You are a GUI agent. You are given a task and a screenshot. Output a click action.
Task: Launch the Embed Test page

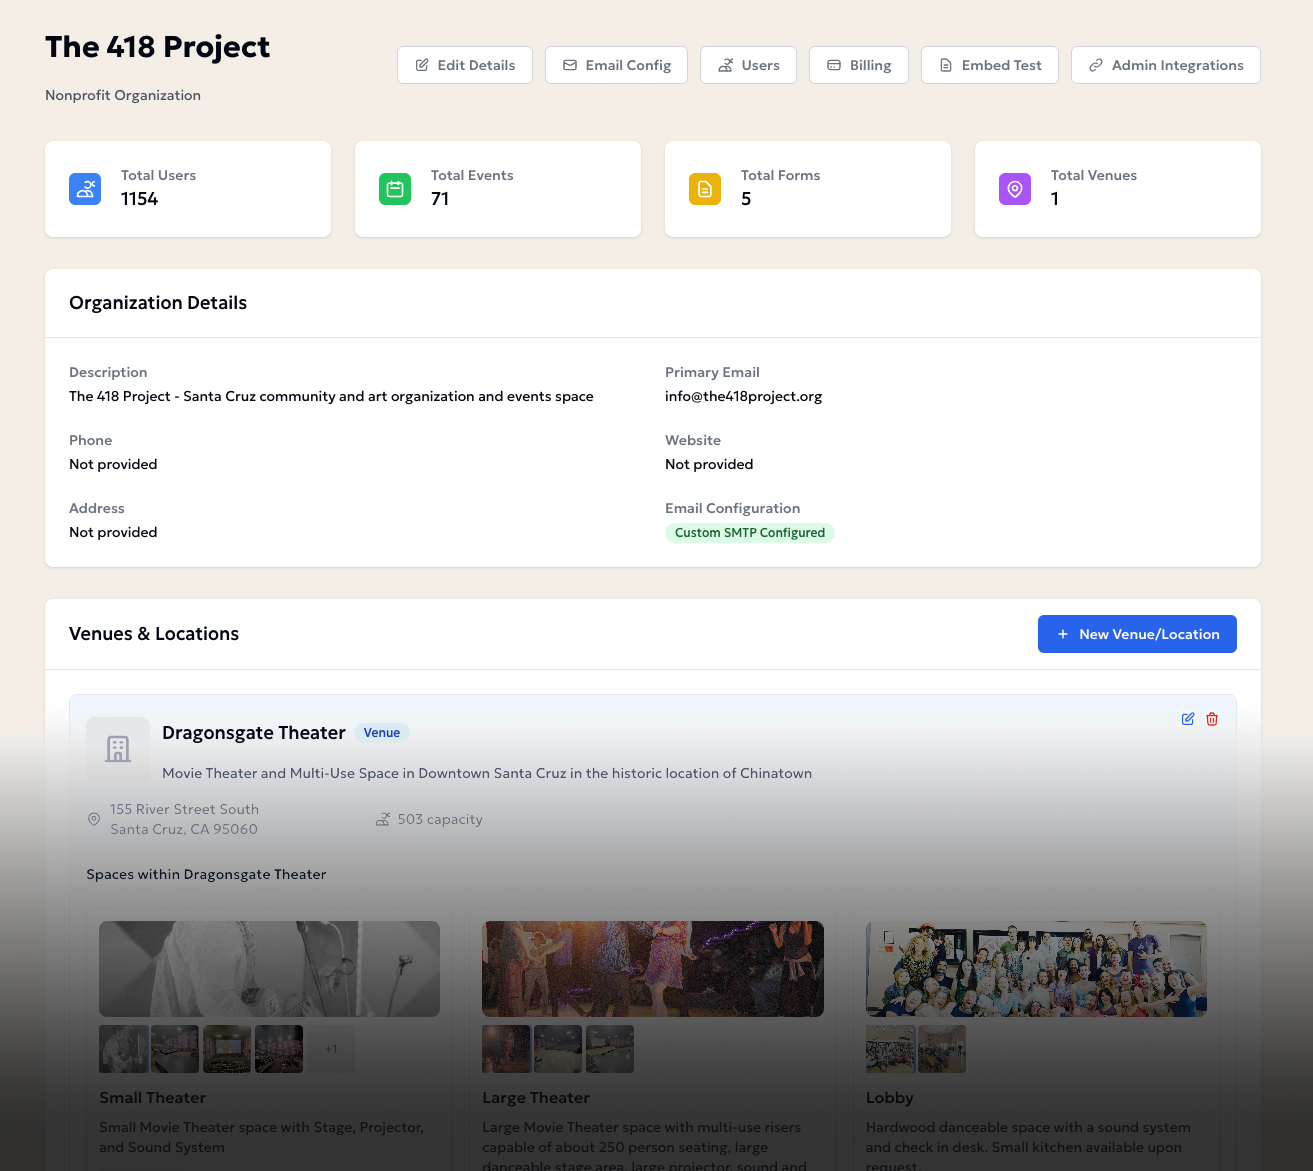[989, 65]
